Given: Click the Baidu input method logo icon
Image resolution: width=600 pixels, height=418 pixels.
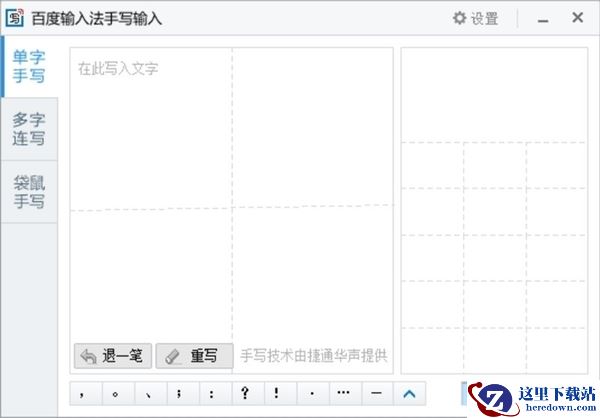Looking at the screenshot, I should [x=15, y=18].
